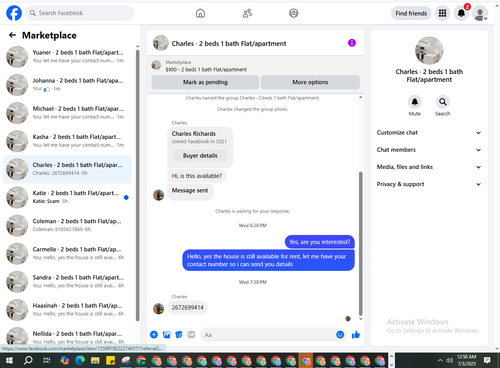Open Carmelle conversation
The width and height of the screenshot is (500, 368).
[67, 254]
